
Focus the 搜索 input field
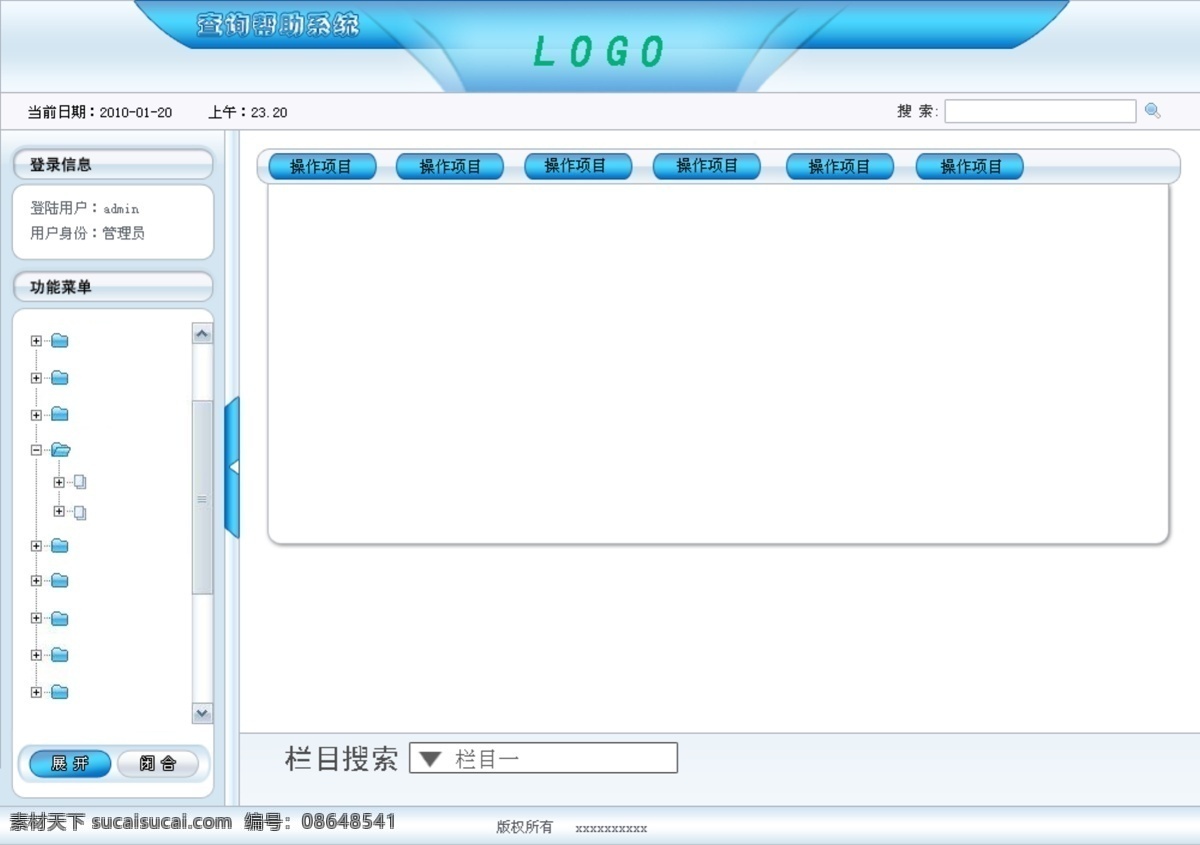tap(1040, 111)
